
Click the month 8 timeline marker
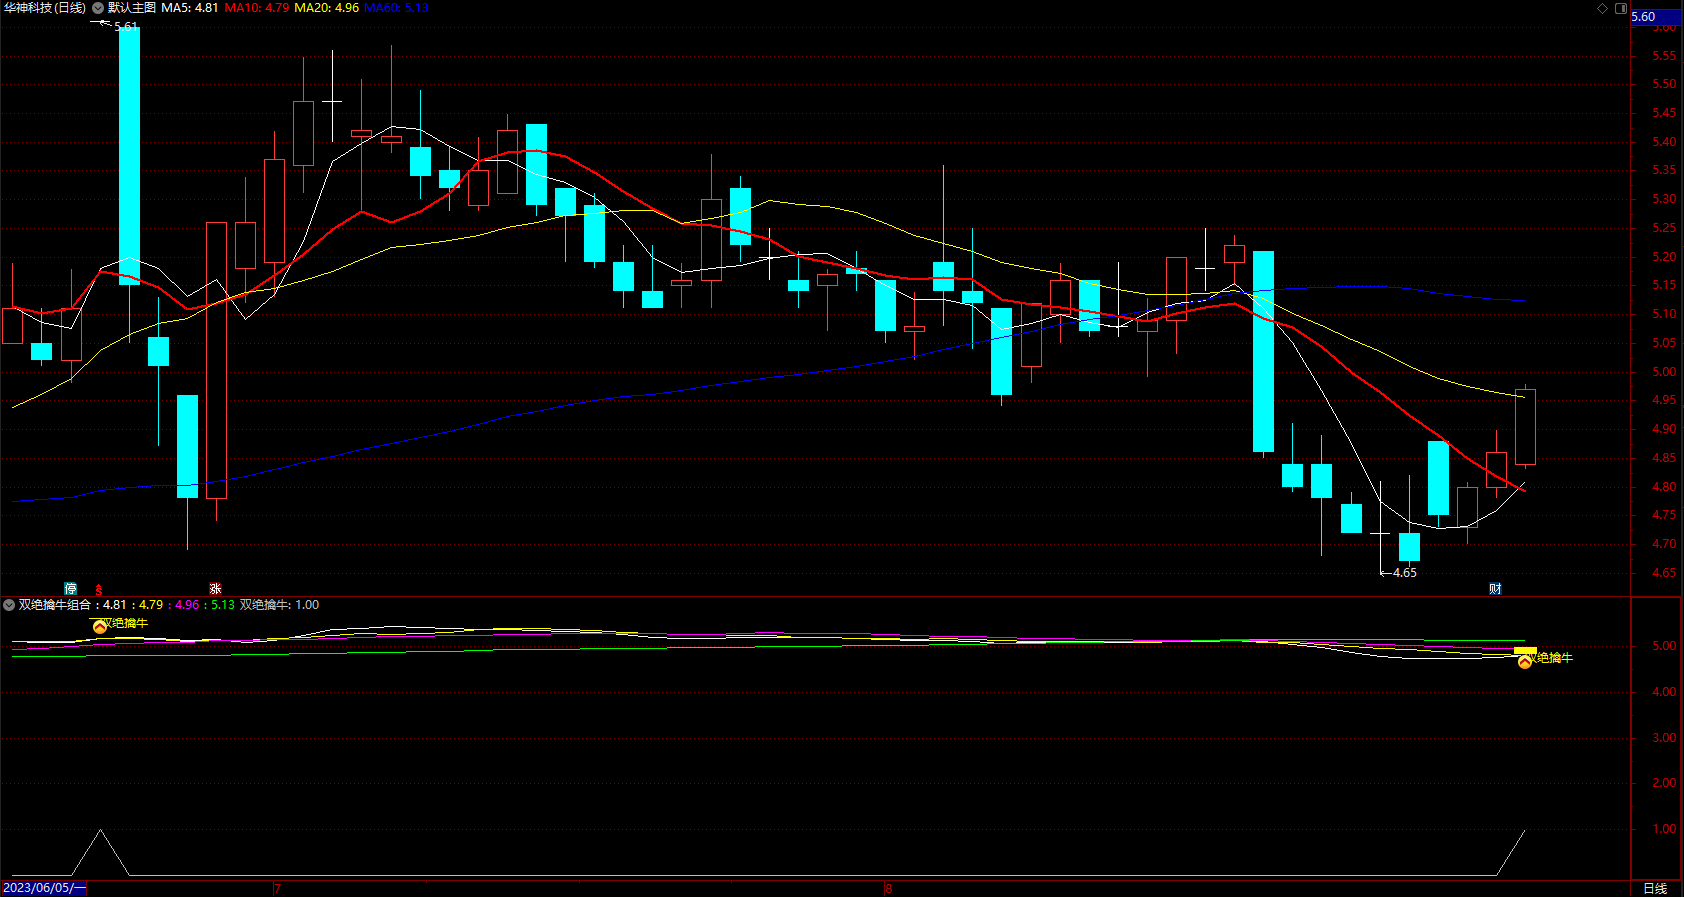click(889, 888)
